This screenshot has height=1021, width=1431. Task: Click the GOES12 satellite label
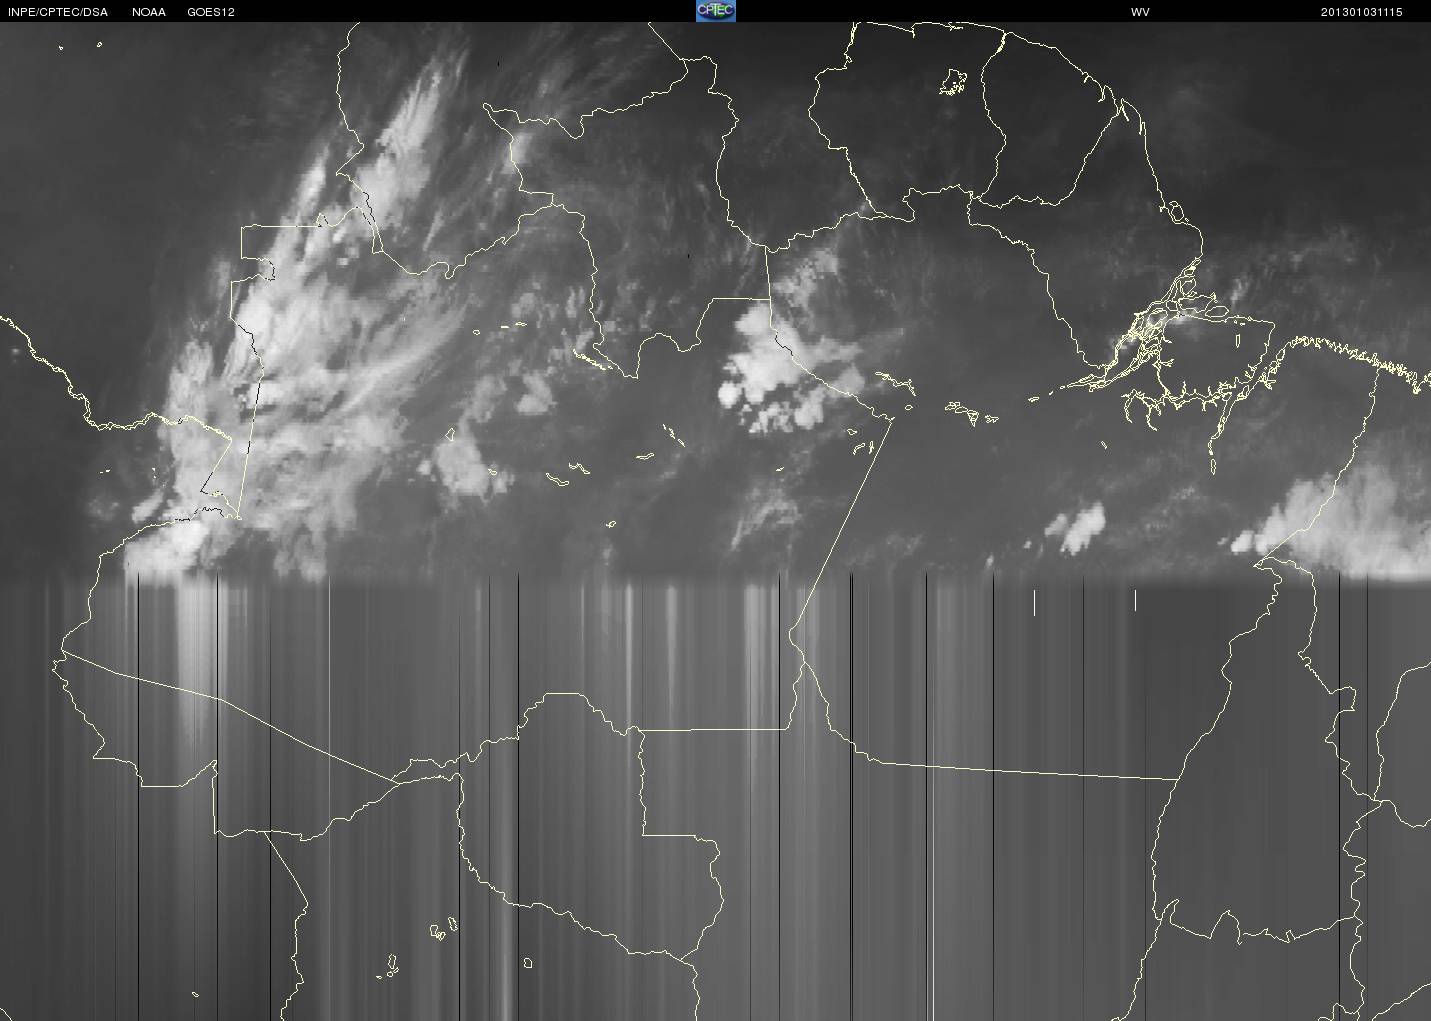(211, 12)
